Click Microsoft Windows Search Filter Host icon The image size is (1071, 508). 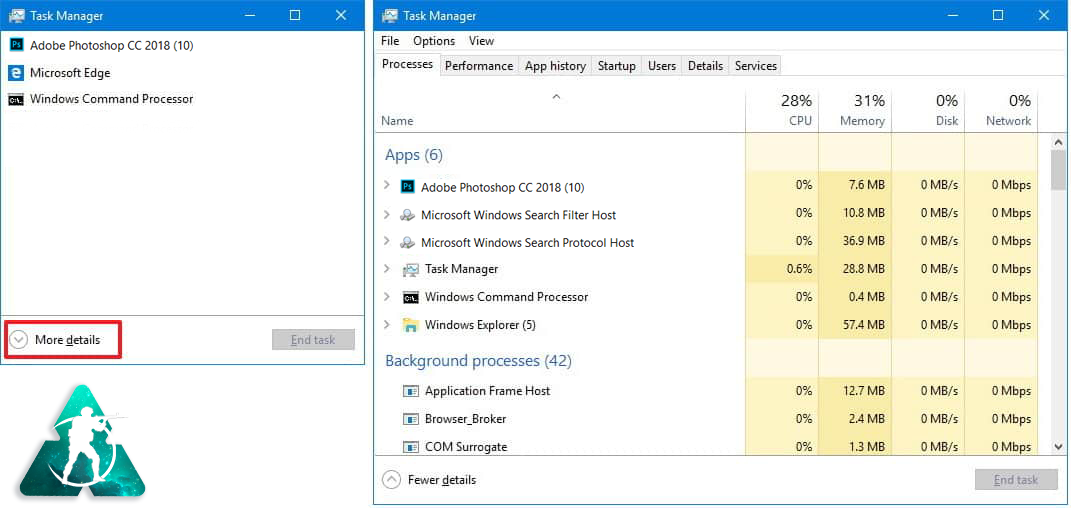coord(407,215)
